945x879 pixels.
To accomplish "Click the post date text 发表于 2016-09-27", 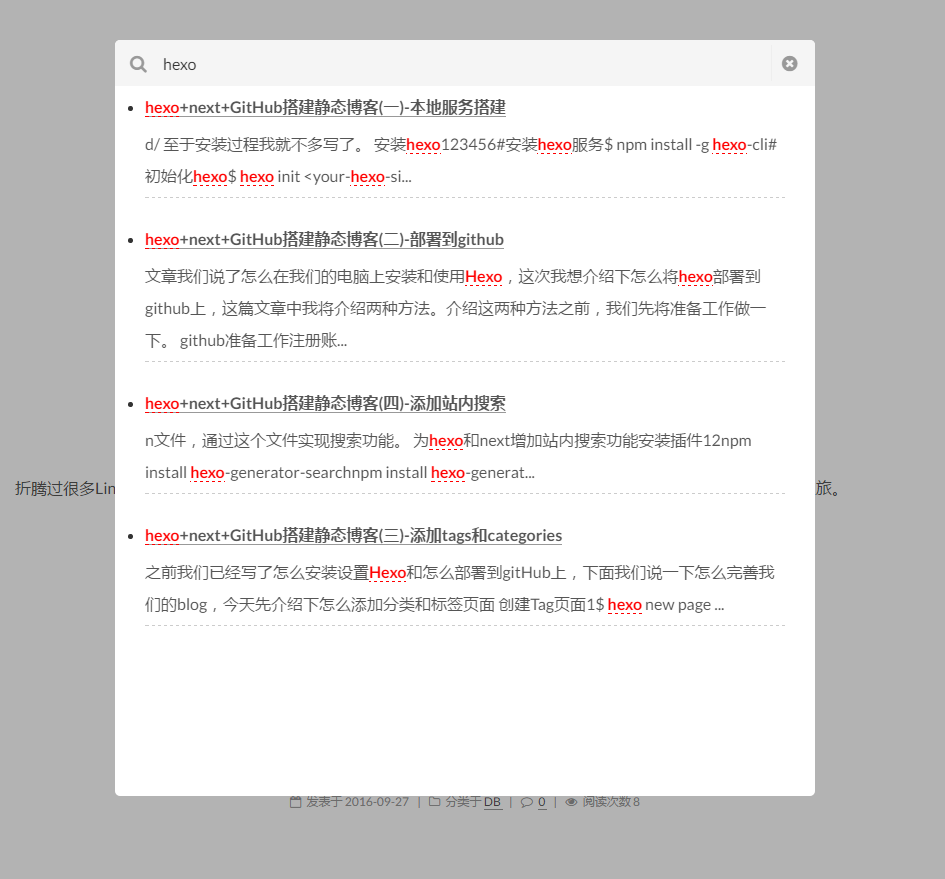I will tap(357, 802).
